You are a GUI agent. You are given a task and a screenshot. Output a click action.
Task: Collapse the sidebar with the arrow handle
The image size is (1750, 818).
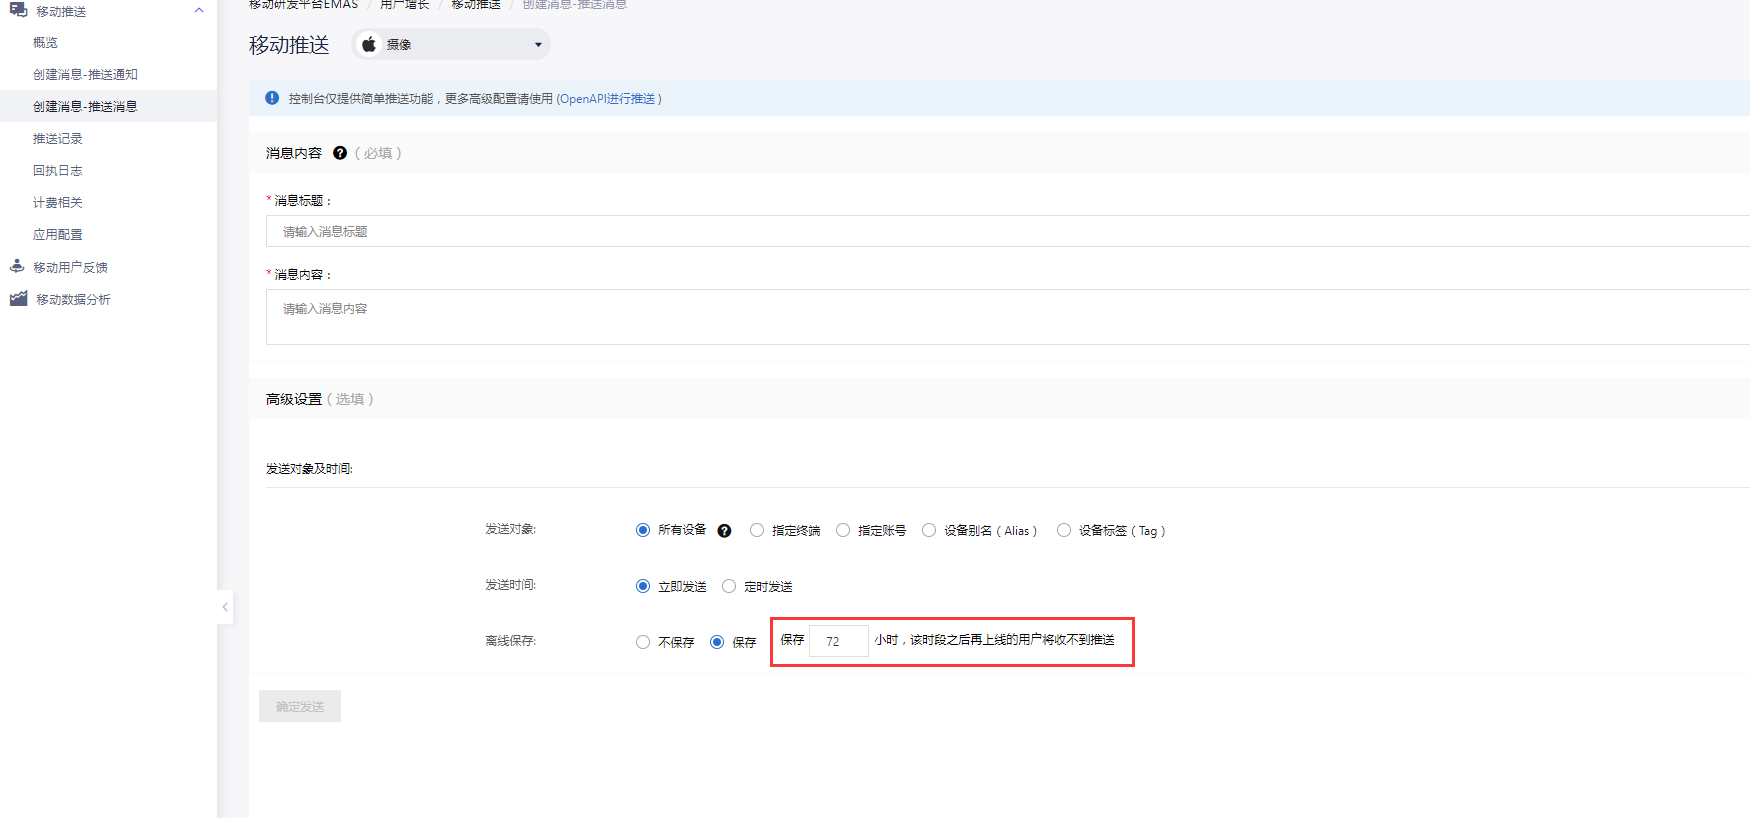[x=225, y=607]
